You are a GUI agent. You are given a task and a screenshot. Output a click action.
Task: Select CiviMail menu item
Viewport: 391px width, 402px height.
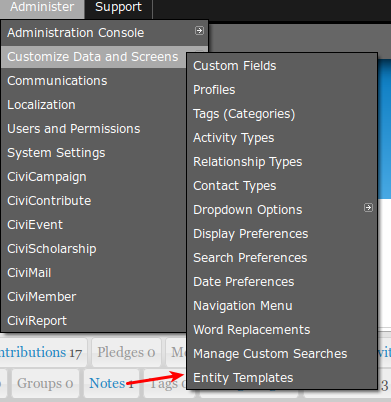pos(93,273)
